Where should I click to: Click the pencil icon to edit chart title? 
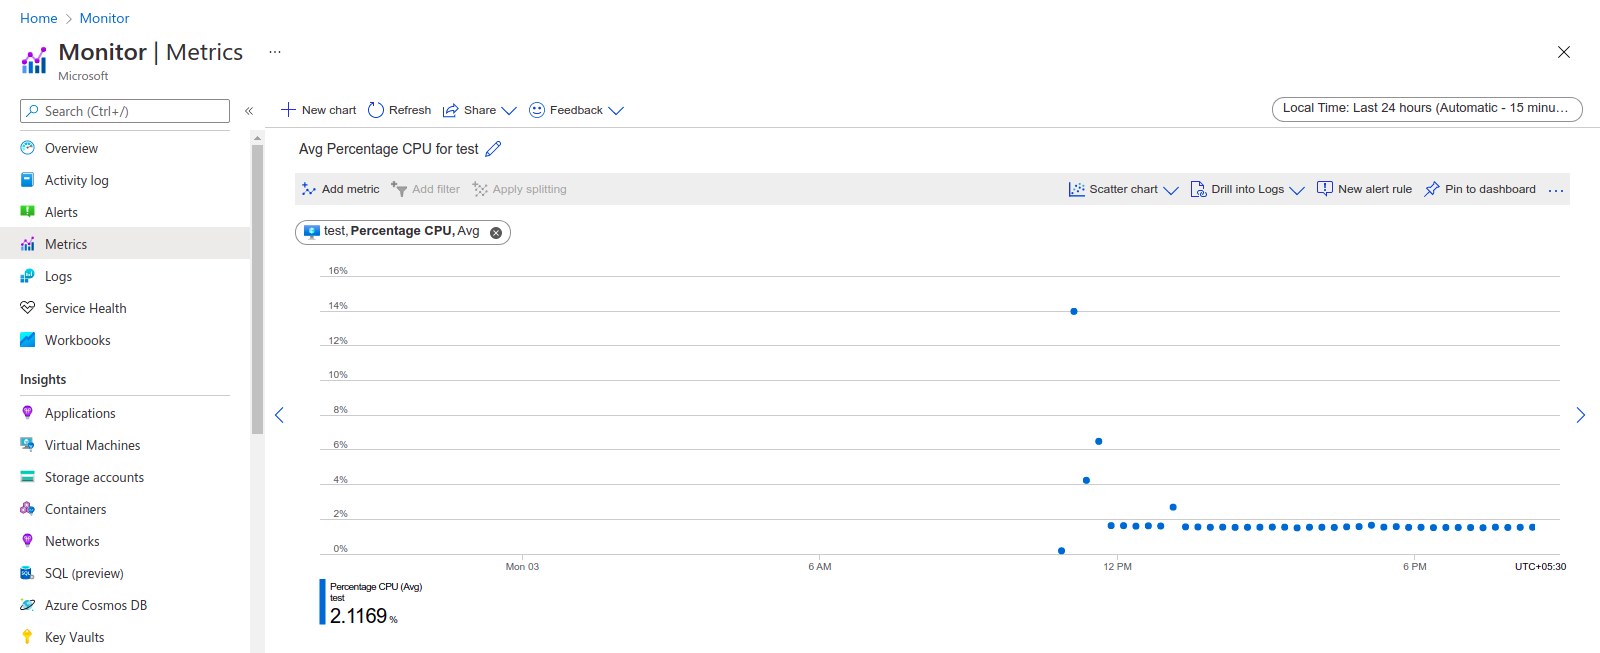point(493,149)
